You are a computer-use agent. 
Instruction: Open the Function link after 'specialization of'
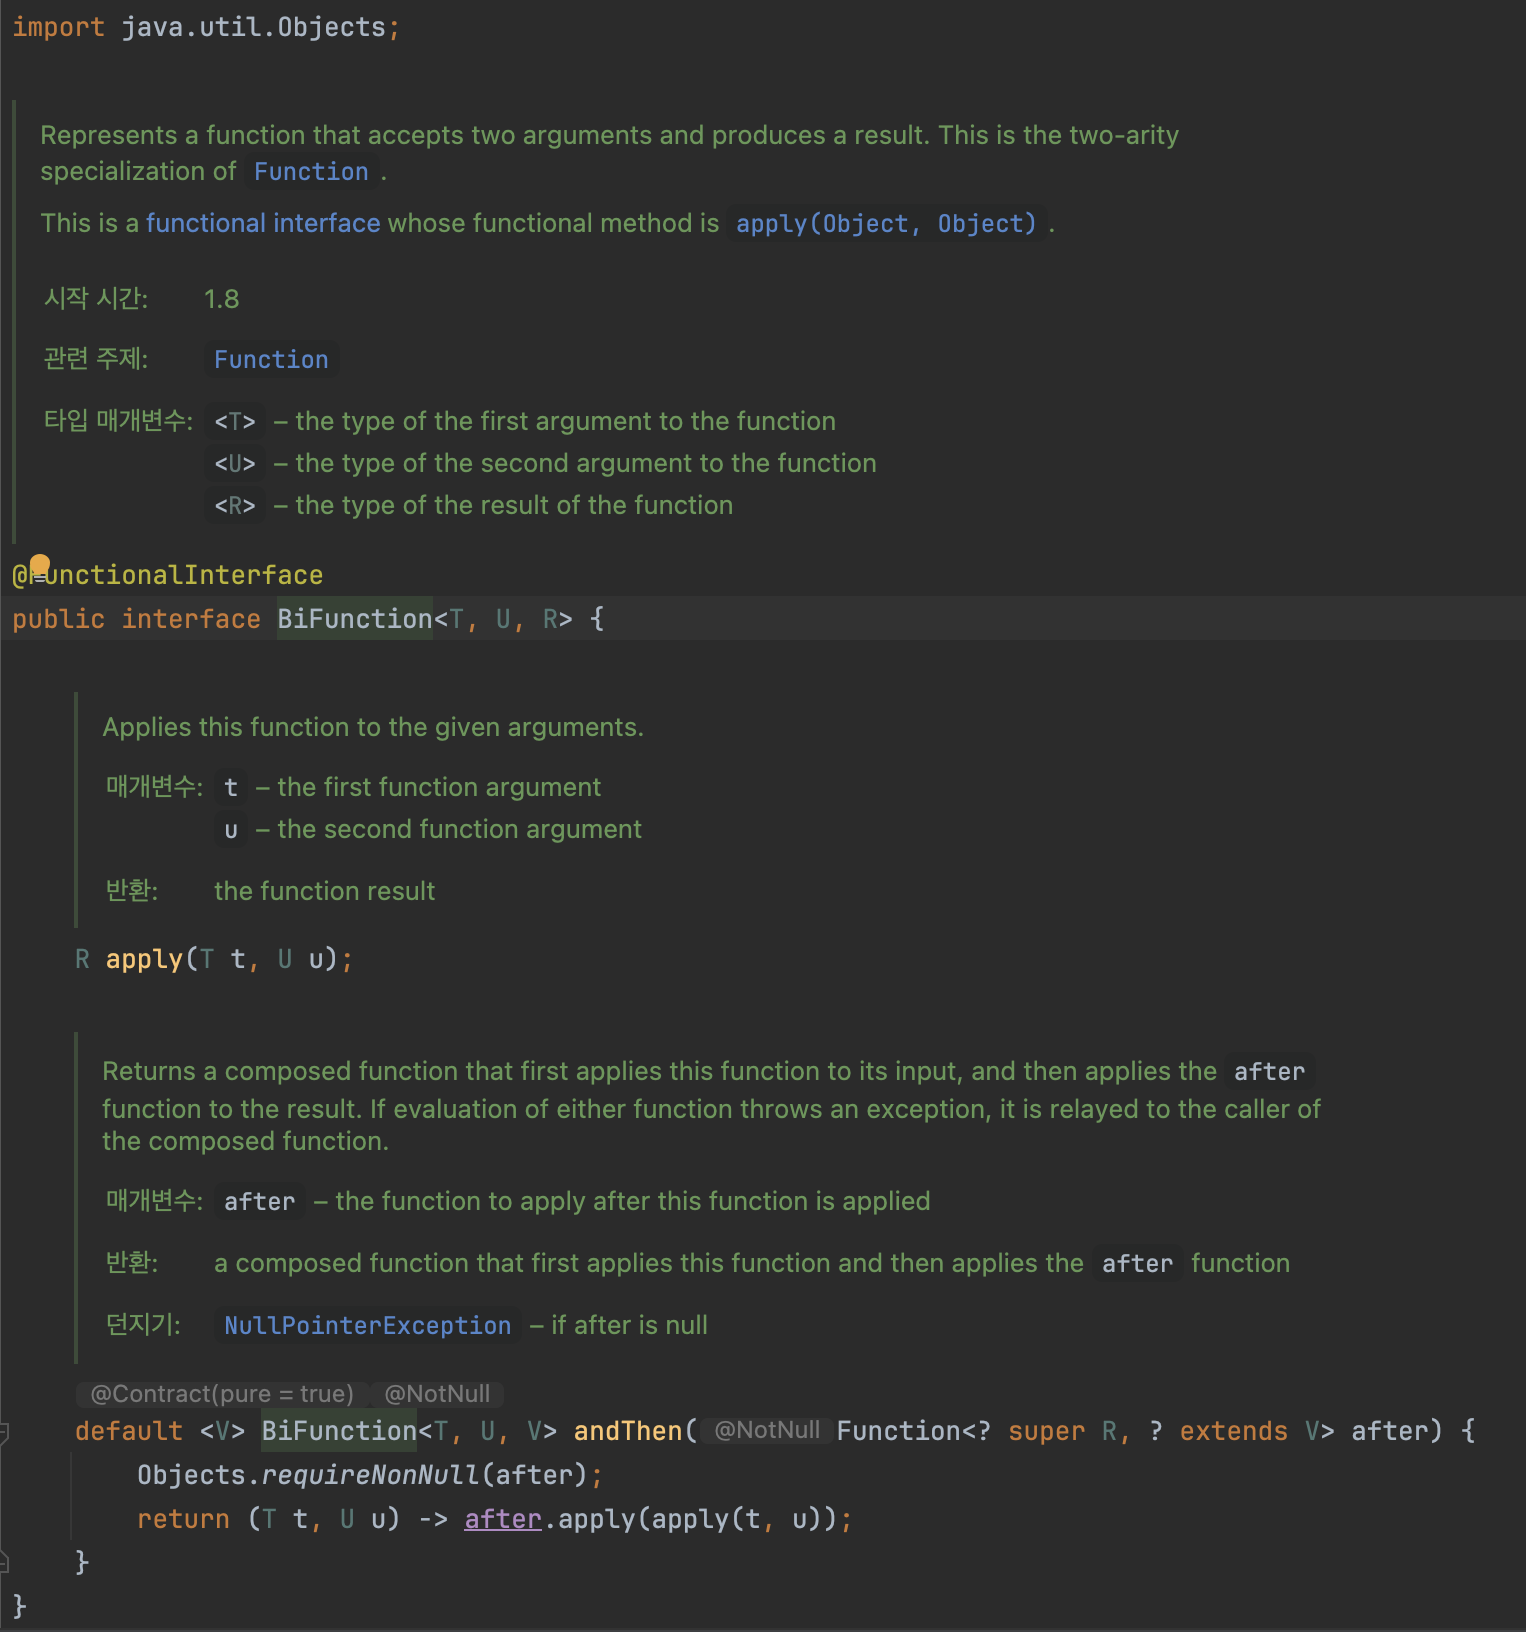point(311,172)
